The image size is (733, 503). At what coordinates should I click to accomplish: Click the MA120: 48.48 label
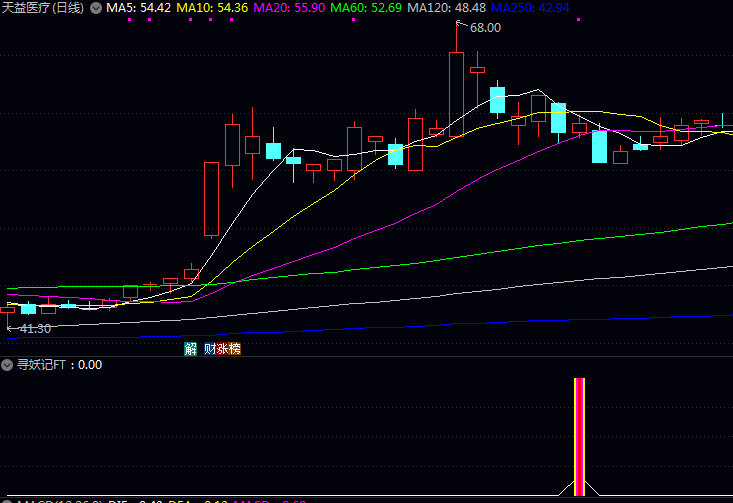pos(446,8)
